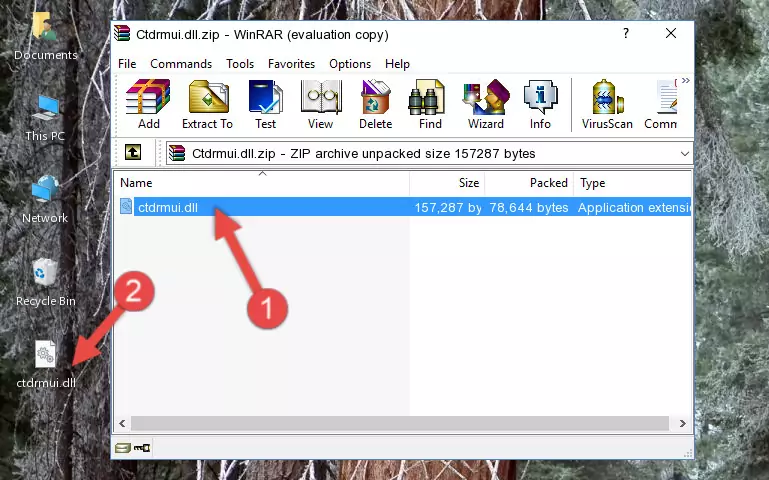Click the 78,644 bytes packed value
Screen dimensions: 769x480
tap(529, 208)
